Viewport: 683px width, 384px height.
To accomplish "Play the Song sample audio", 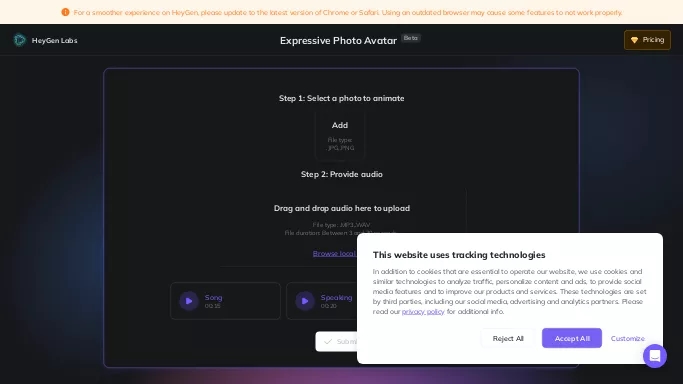I will tap(189, 301).
